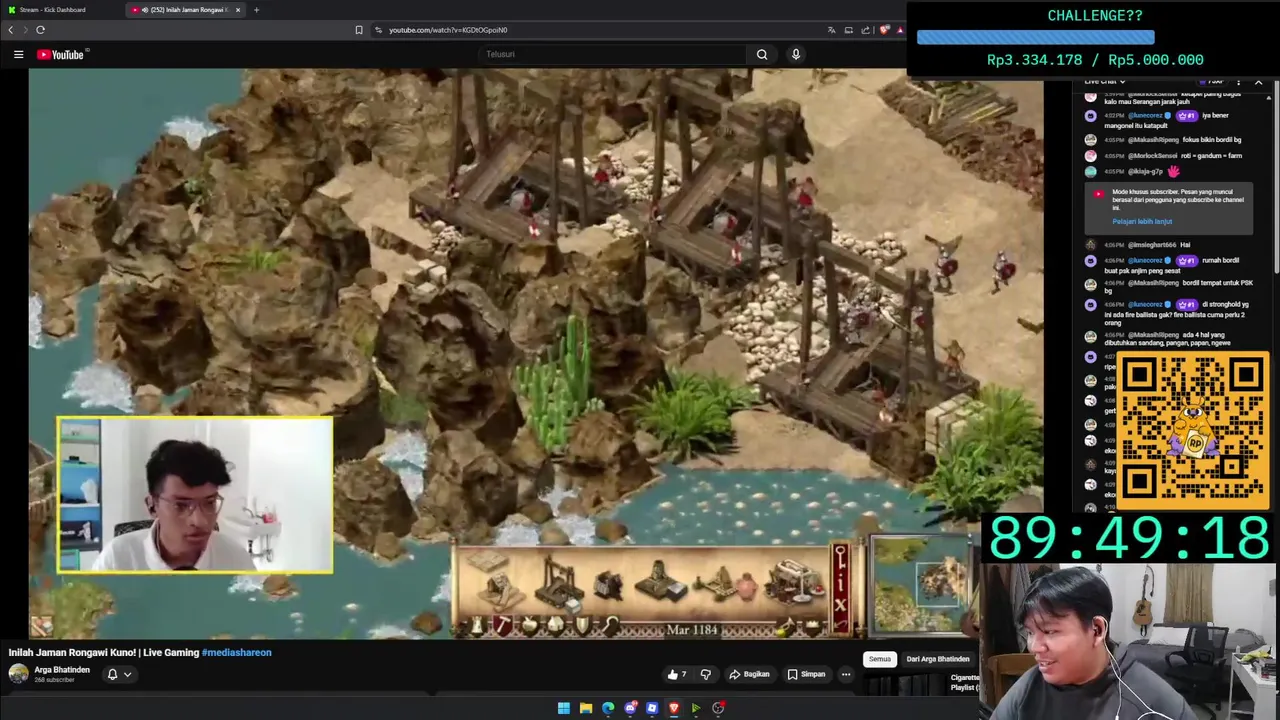The height and width of the screenshot is (720, 1280).
Task: Open the Arga Bhatinden channel name
Action: pos(62,670)
